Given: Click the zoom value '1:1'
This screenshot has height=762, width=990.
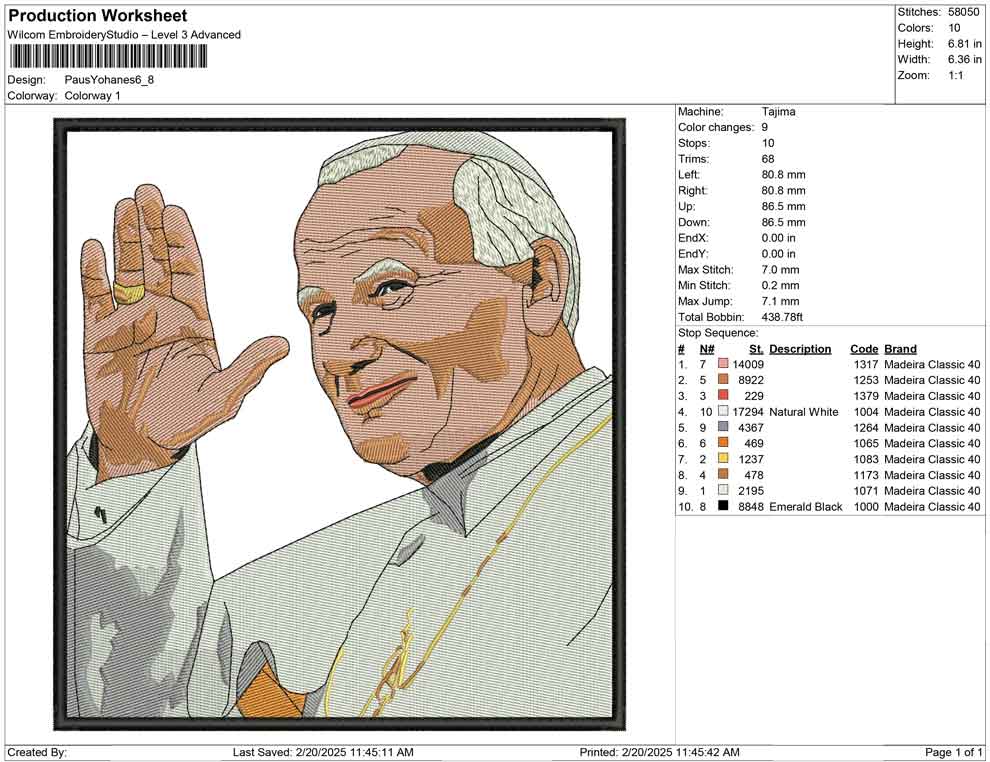Looking at the screenshot, I should point(955,75).
